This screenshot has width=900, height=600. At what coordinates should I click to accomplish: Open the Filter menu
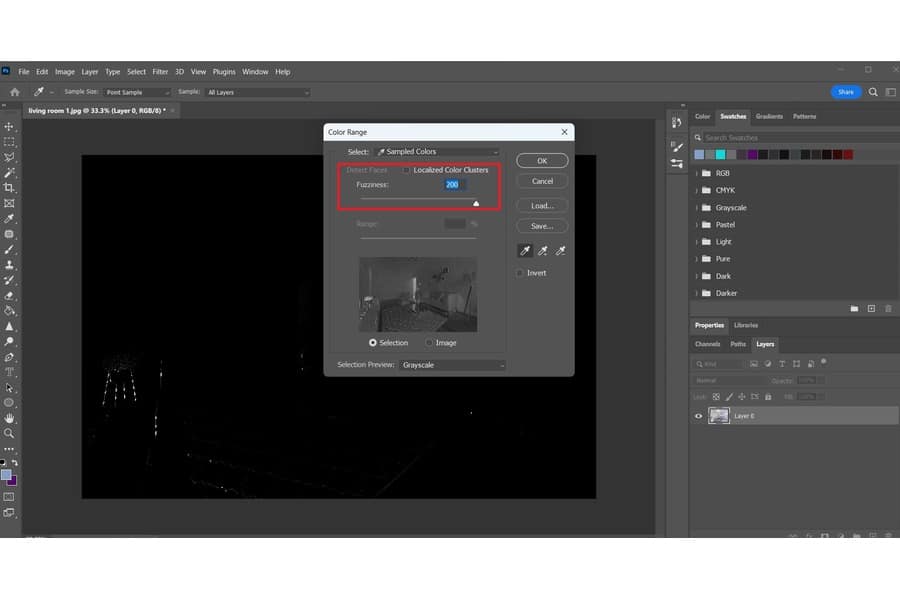pyautogui.click(x=160, y=72)
